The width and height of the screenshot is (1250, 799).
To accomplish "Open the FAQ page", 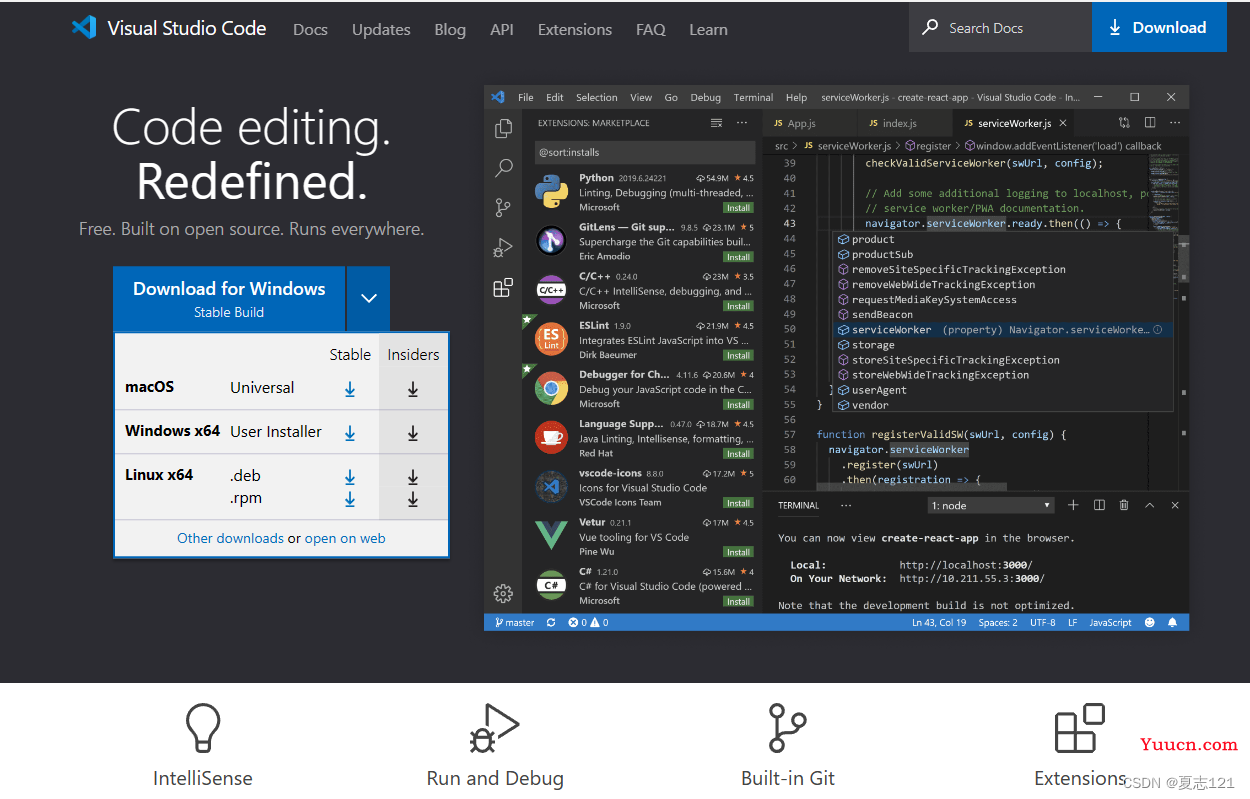I will pos(651,29).
